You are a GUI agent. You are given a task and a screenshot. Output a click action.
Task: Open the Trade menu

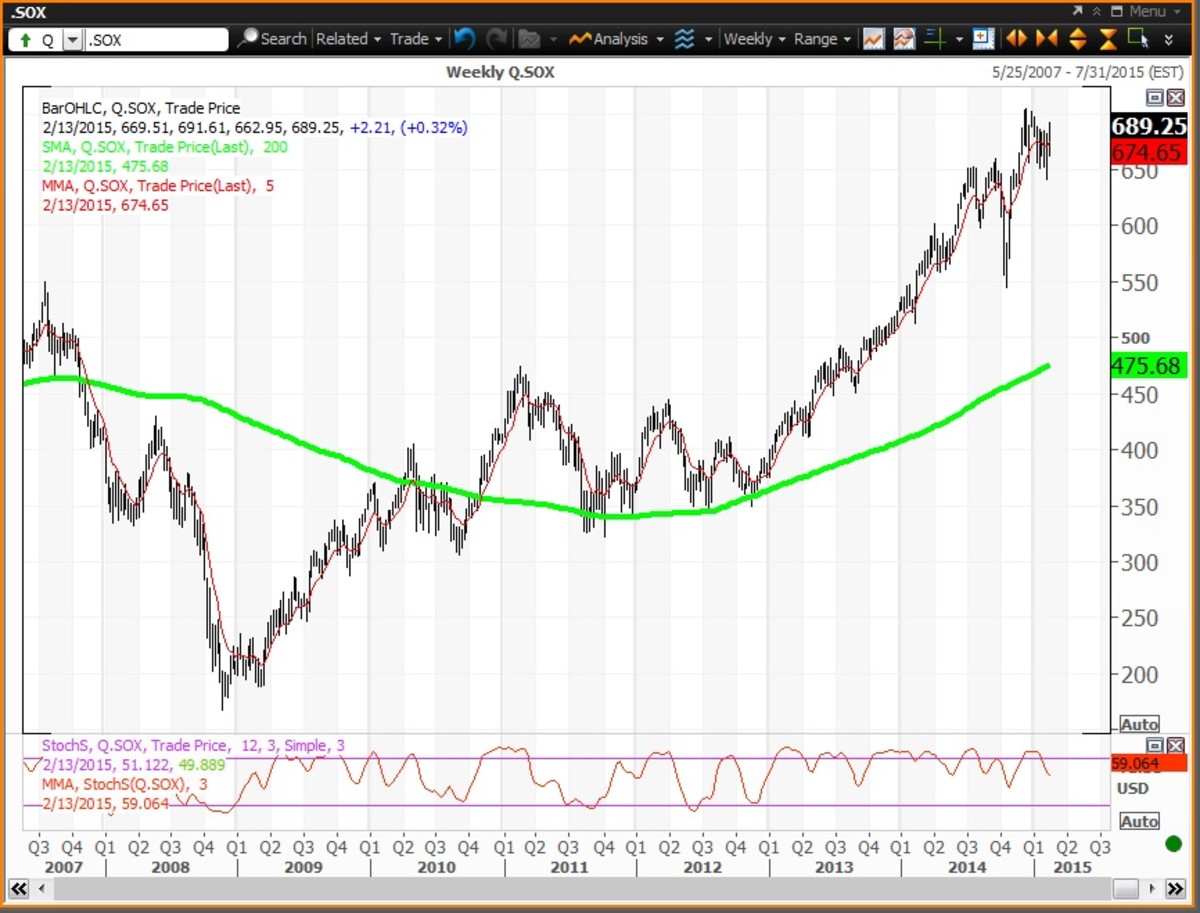click(x=415, y=39)
